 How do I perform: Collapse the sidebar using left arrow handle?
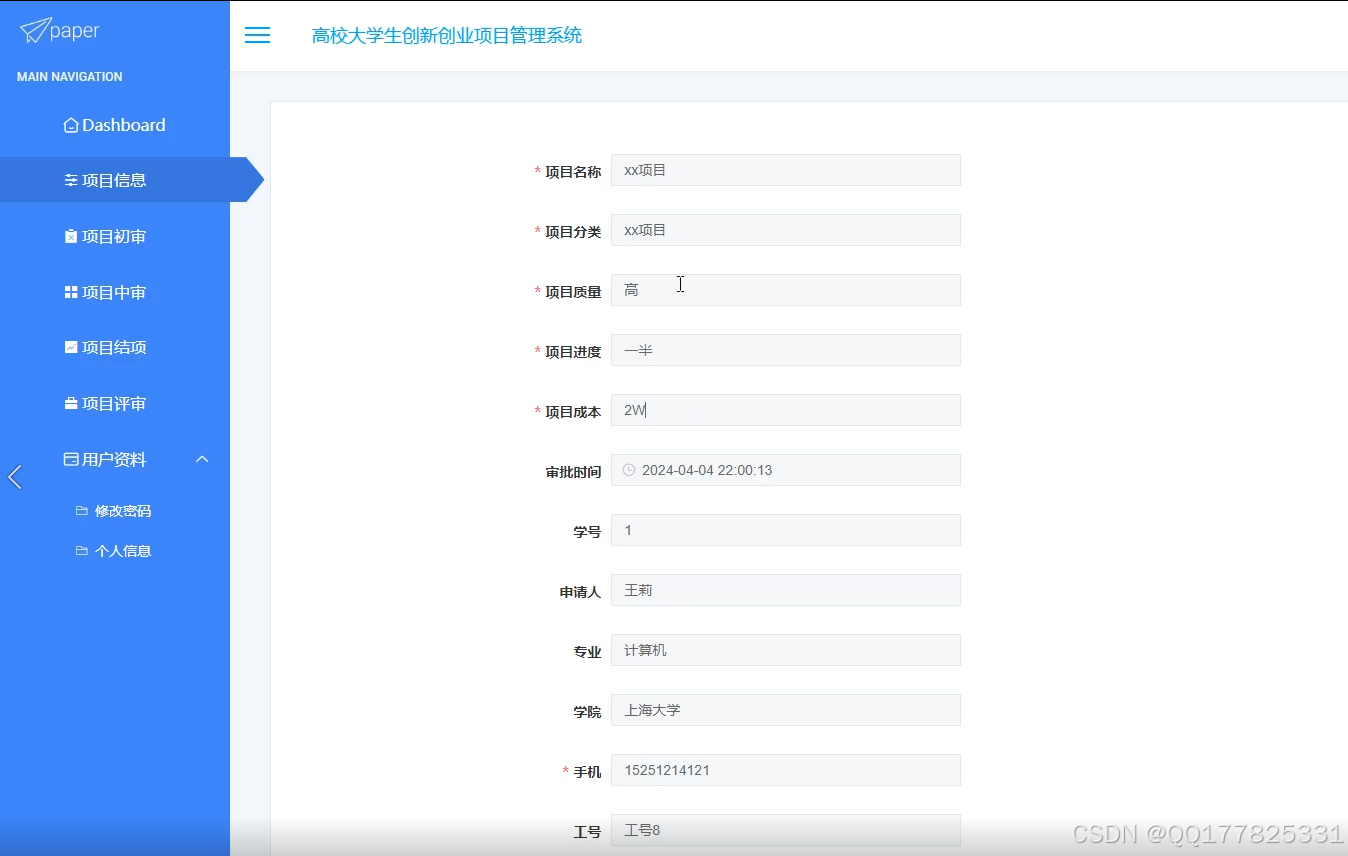[14, 477]
